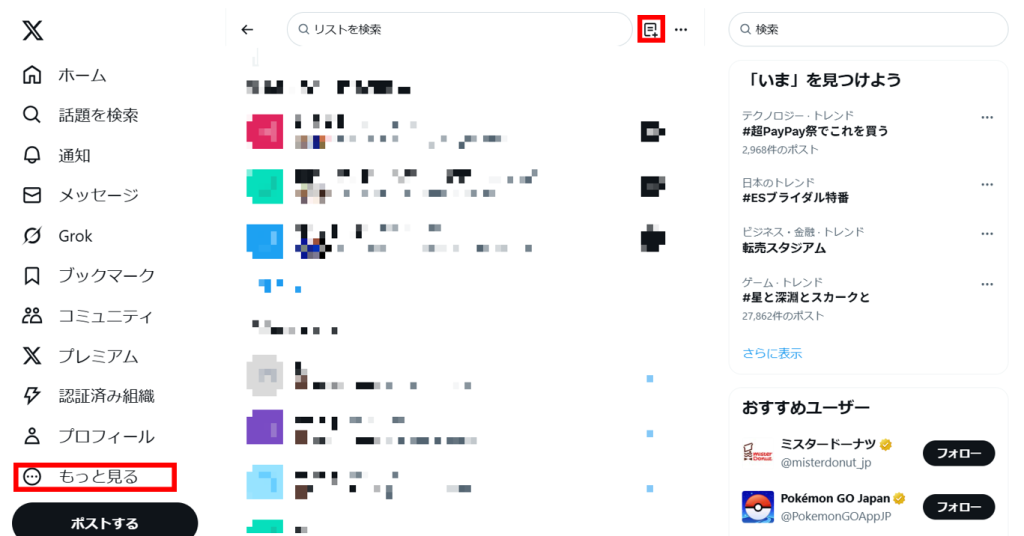Open options for #超PayPay祭 trend

tap(987, 118)
